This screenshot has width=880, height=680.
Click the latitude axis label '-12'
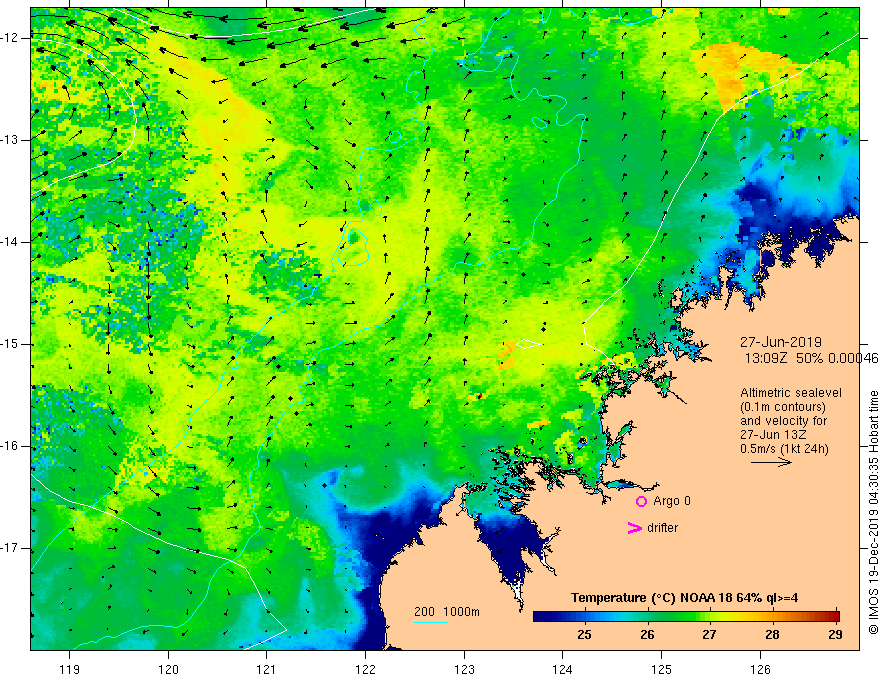point(11,38)
